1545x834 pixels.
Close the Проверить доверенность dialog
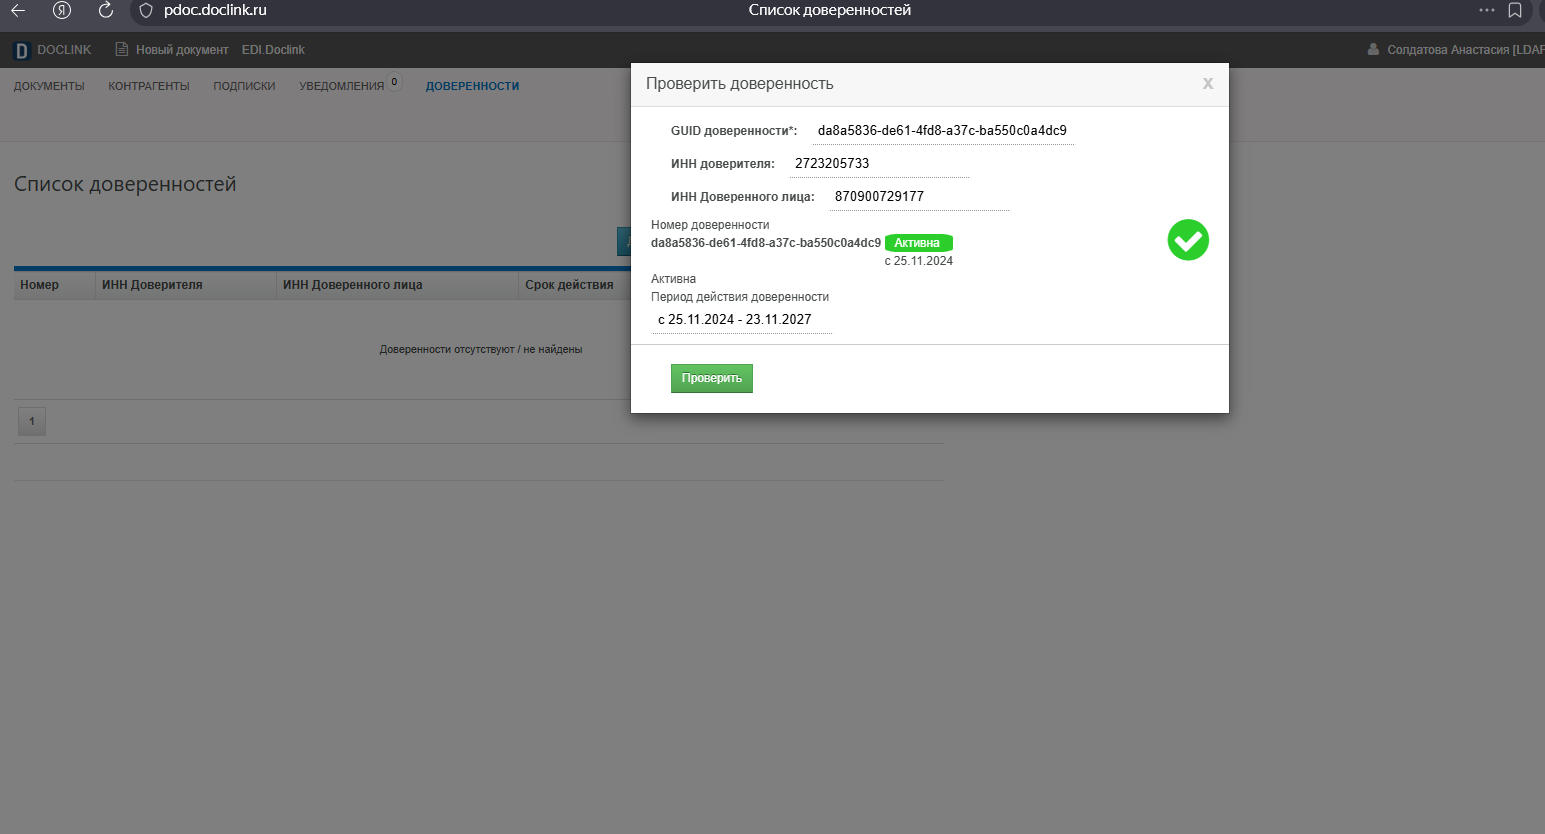click(x=1208, y=84)
